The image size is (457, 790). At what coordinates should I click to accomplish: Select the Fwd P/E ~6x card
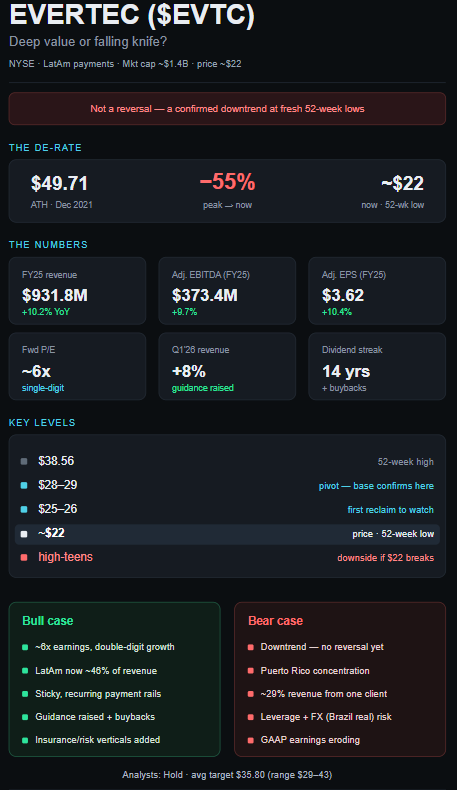77,366
